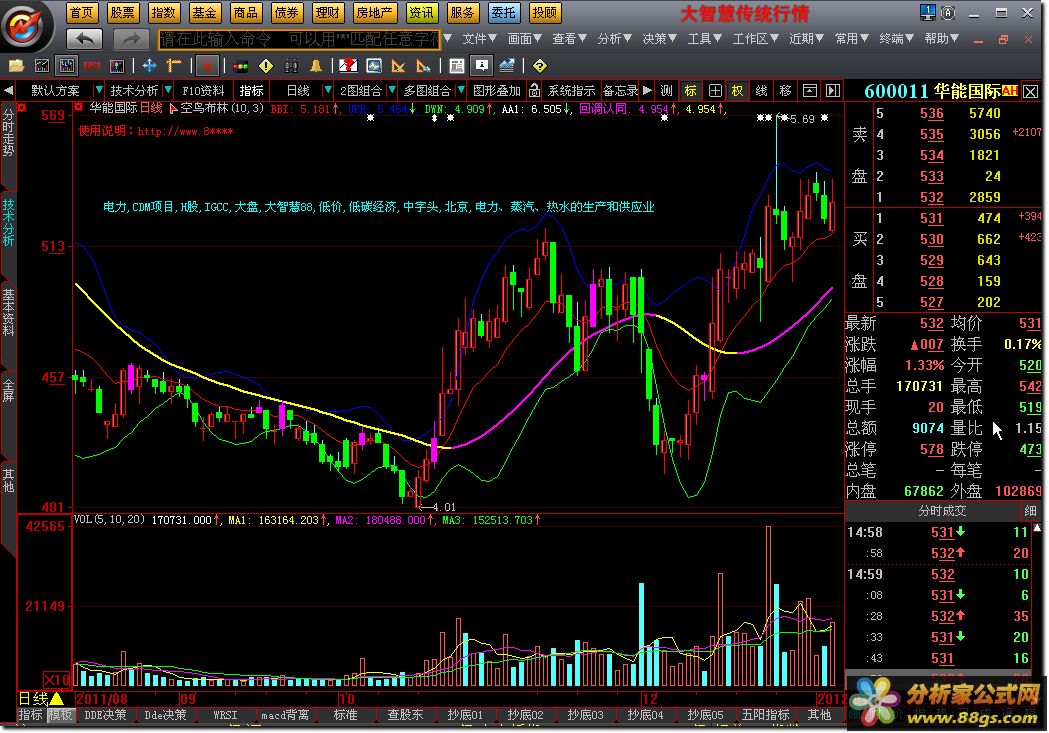Select the 抄底03 indicator tab
The width and height of the screenshot is (1049, 733).
point(585,715)
